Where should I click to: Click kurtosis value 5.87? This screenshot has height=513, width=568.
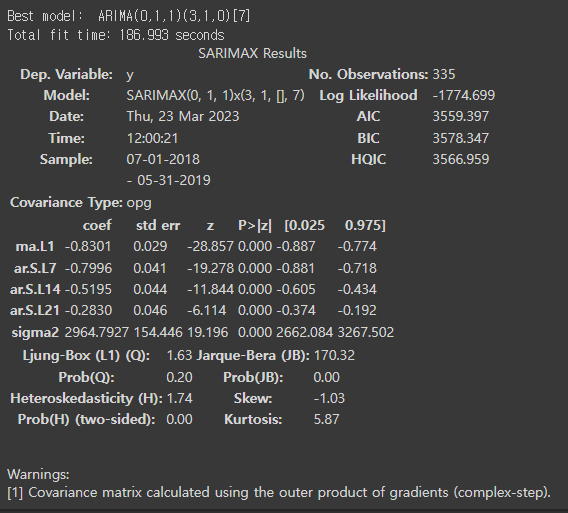point(326,420)
